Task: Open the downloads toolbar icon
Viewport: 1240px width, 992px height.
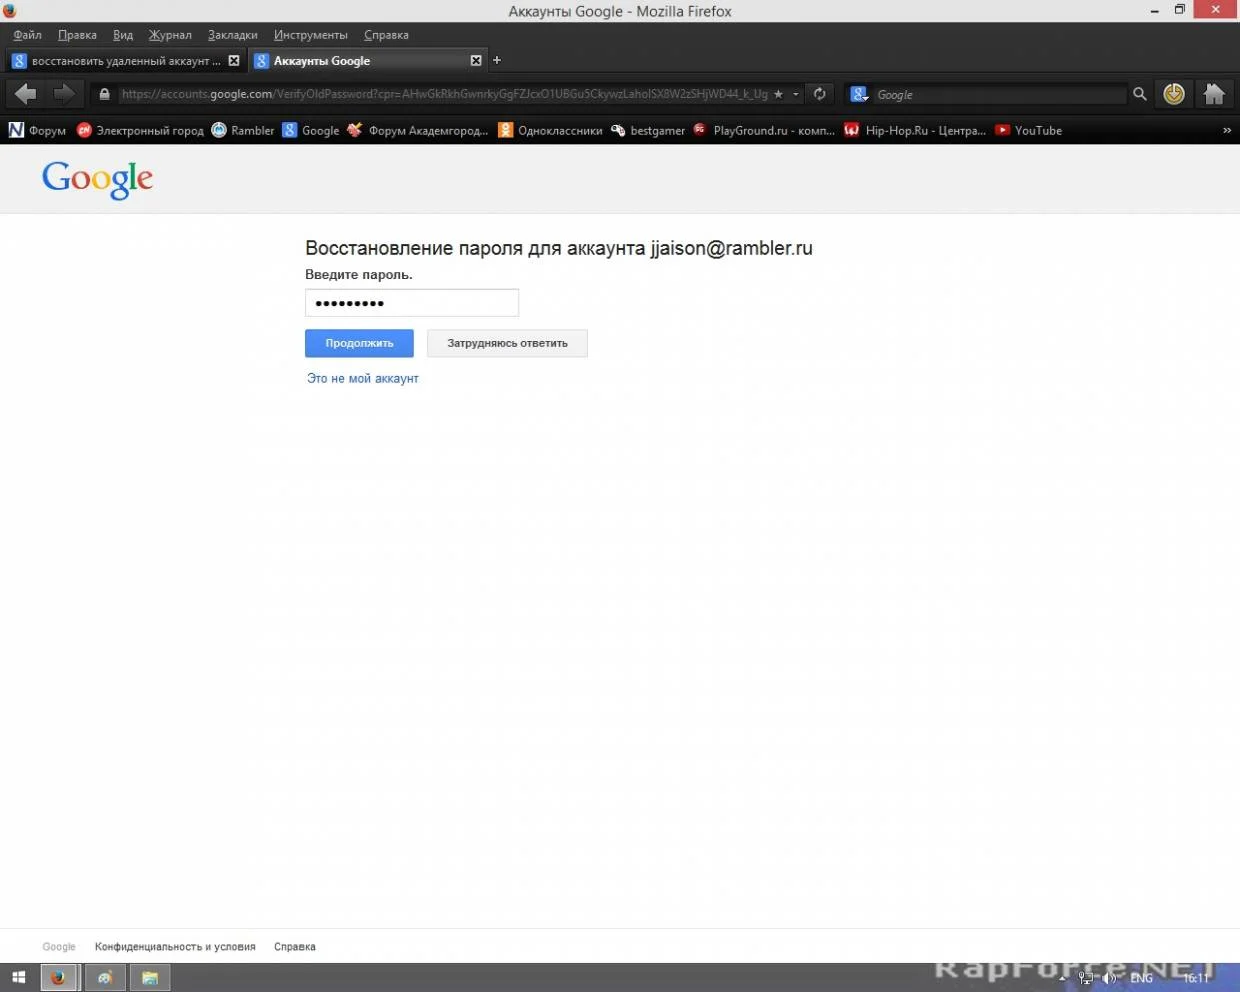Action: click(1174, 94)
